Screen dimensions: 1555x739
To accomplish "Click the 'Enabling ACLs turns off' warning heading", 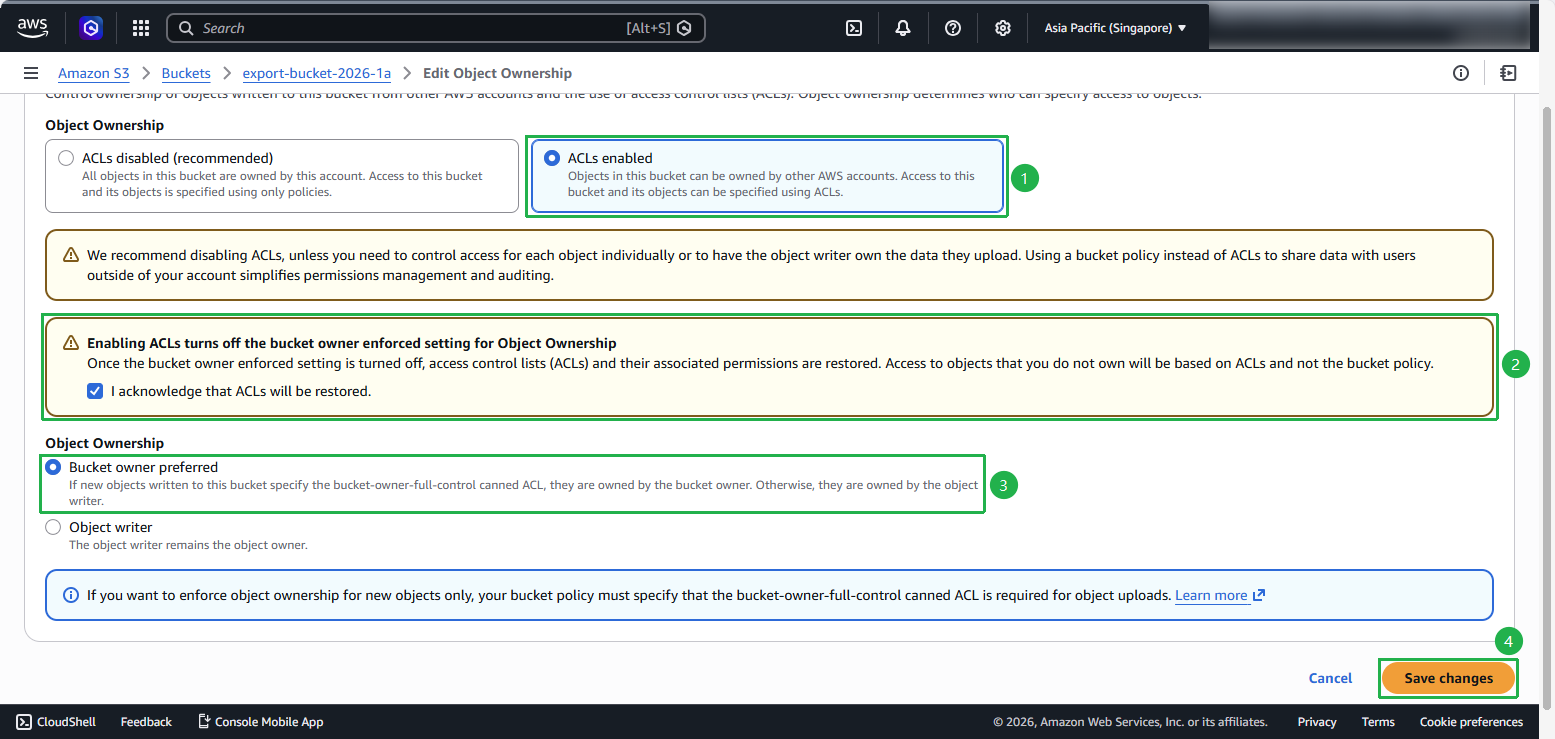I will click(x=352, y=343).
